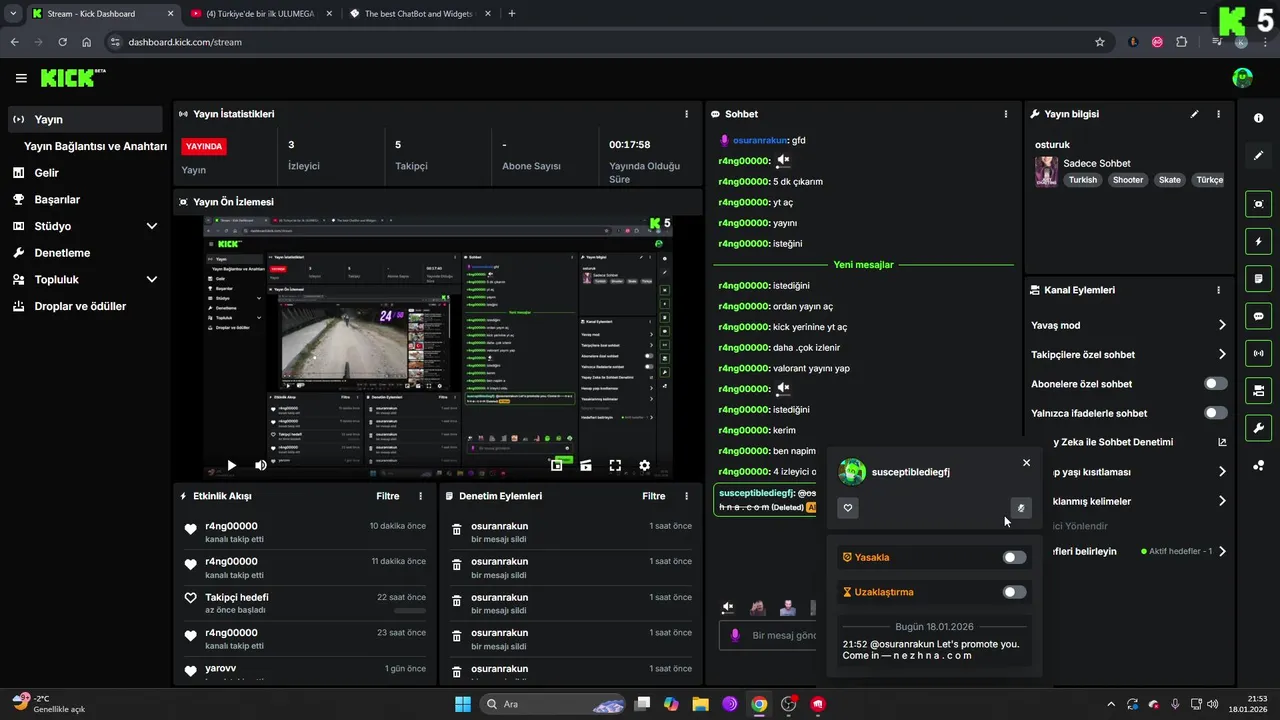Click the Turkish tag chip

pos(1082,180)
